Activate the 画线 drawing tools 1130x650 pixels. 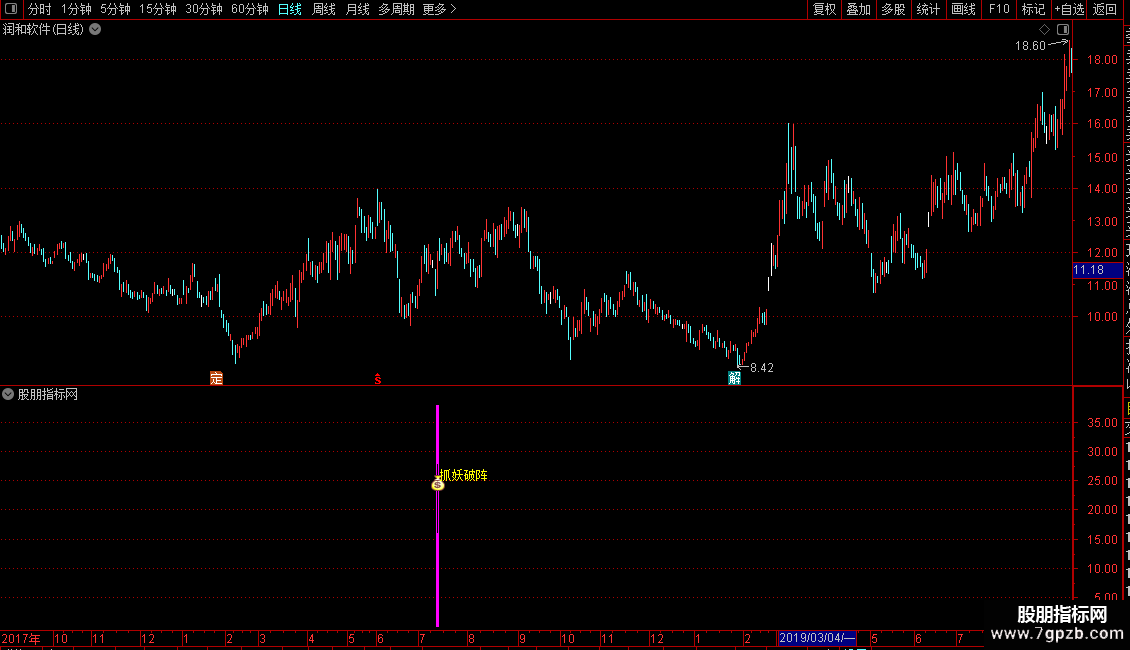click(x=964, y=9)
